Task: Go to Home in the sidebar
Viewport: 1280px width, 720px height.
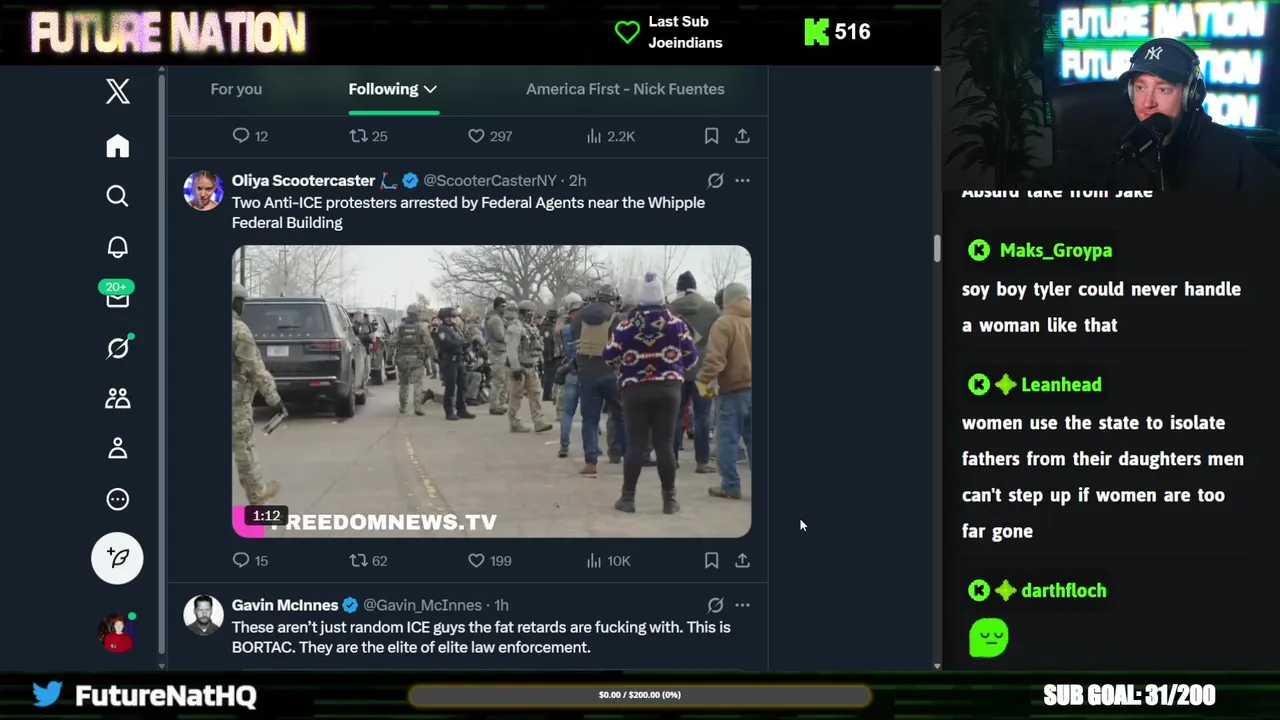Action: (x=118, y=146)
